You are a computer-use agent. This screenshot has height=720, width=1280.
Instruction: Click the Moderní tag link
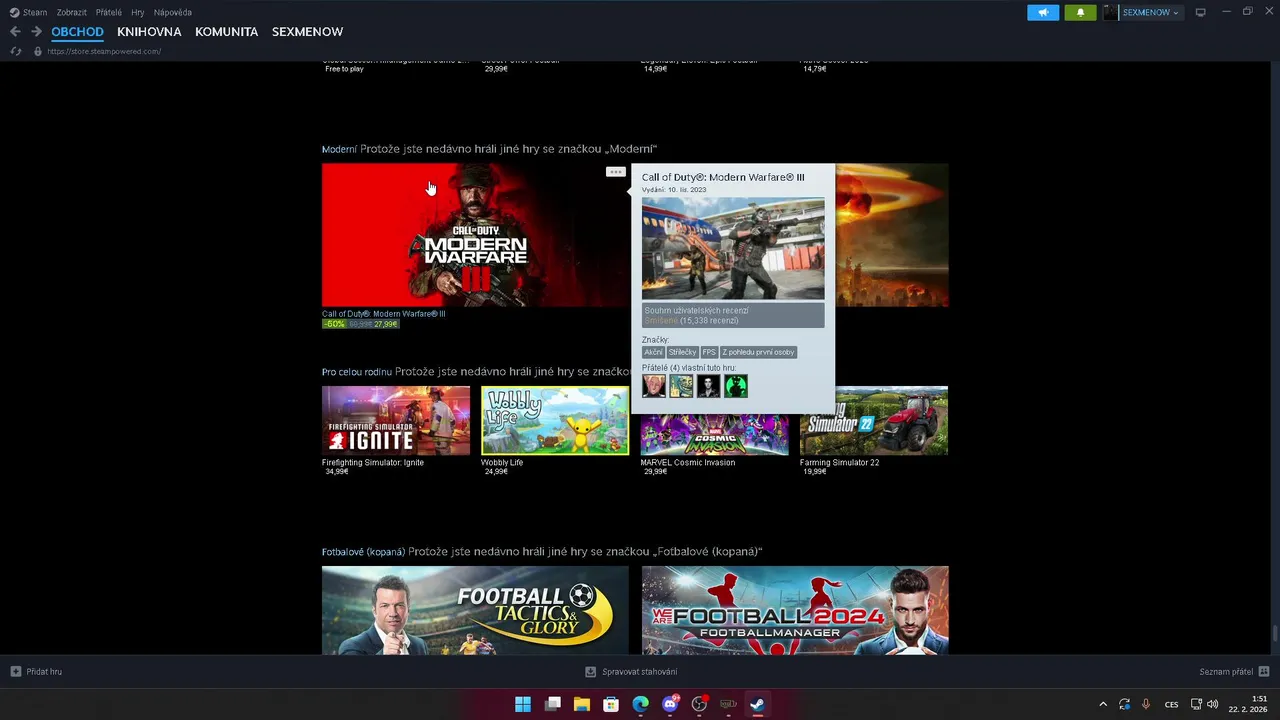(x=339, y=149)
